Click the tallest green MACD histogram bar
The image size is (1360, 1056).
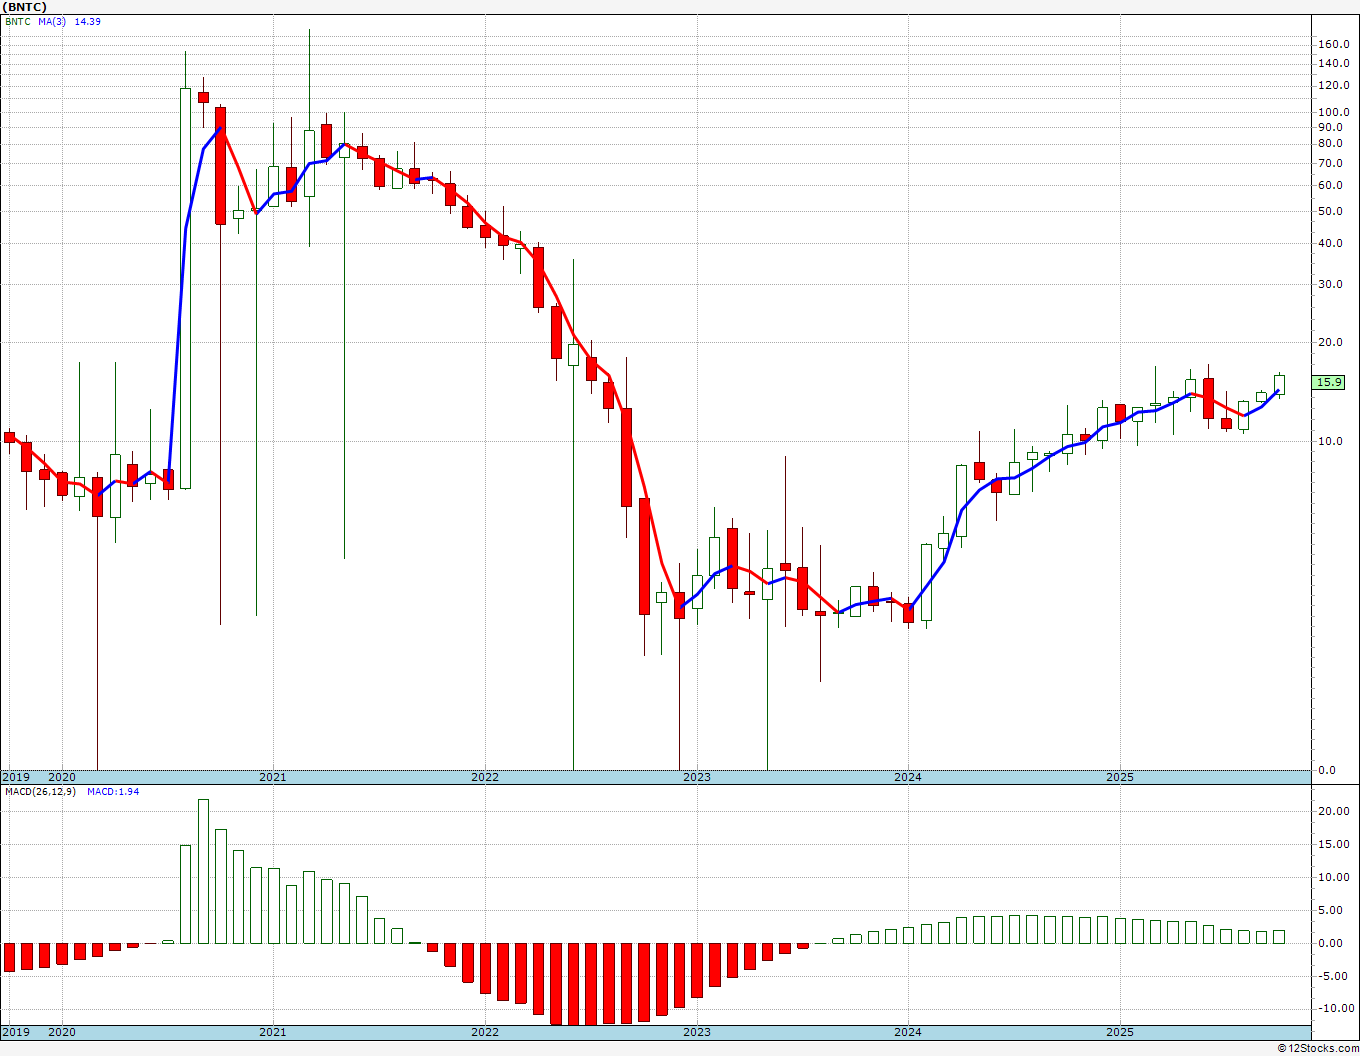[203, 871]
